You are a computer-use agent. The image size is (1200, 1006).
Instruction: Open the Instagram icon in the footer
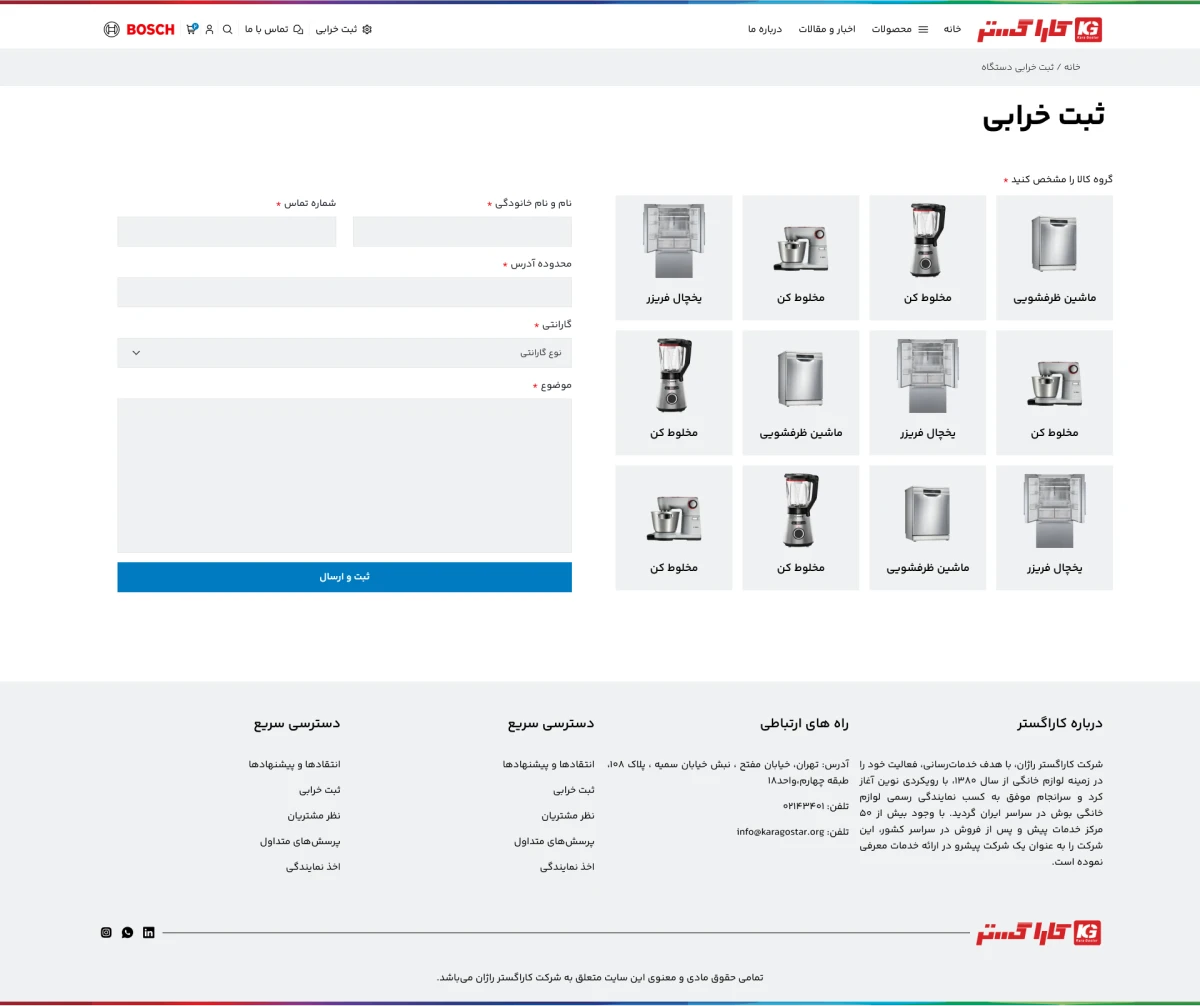105,932
